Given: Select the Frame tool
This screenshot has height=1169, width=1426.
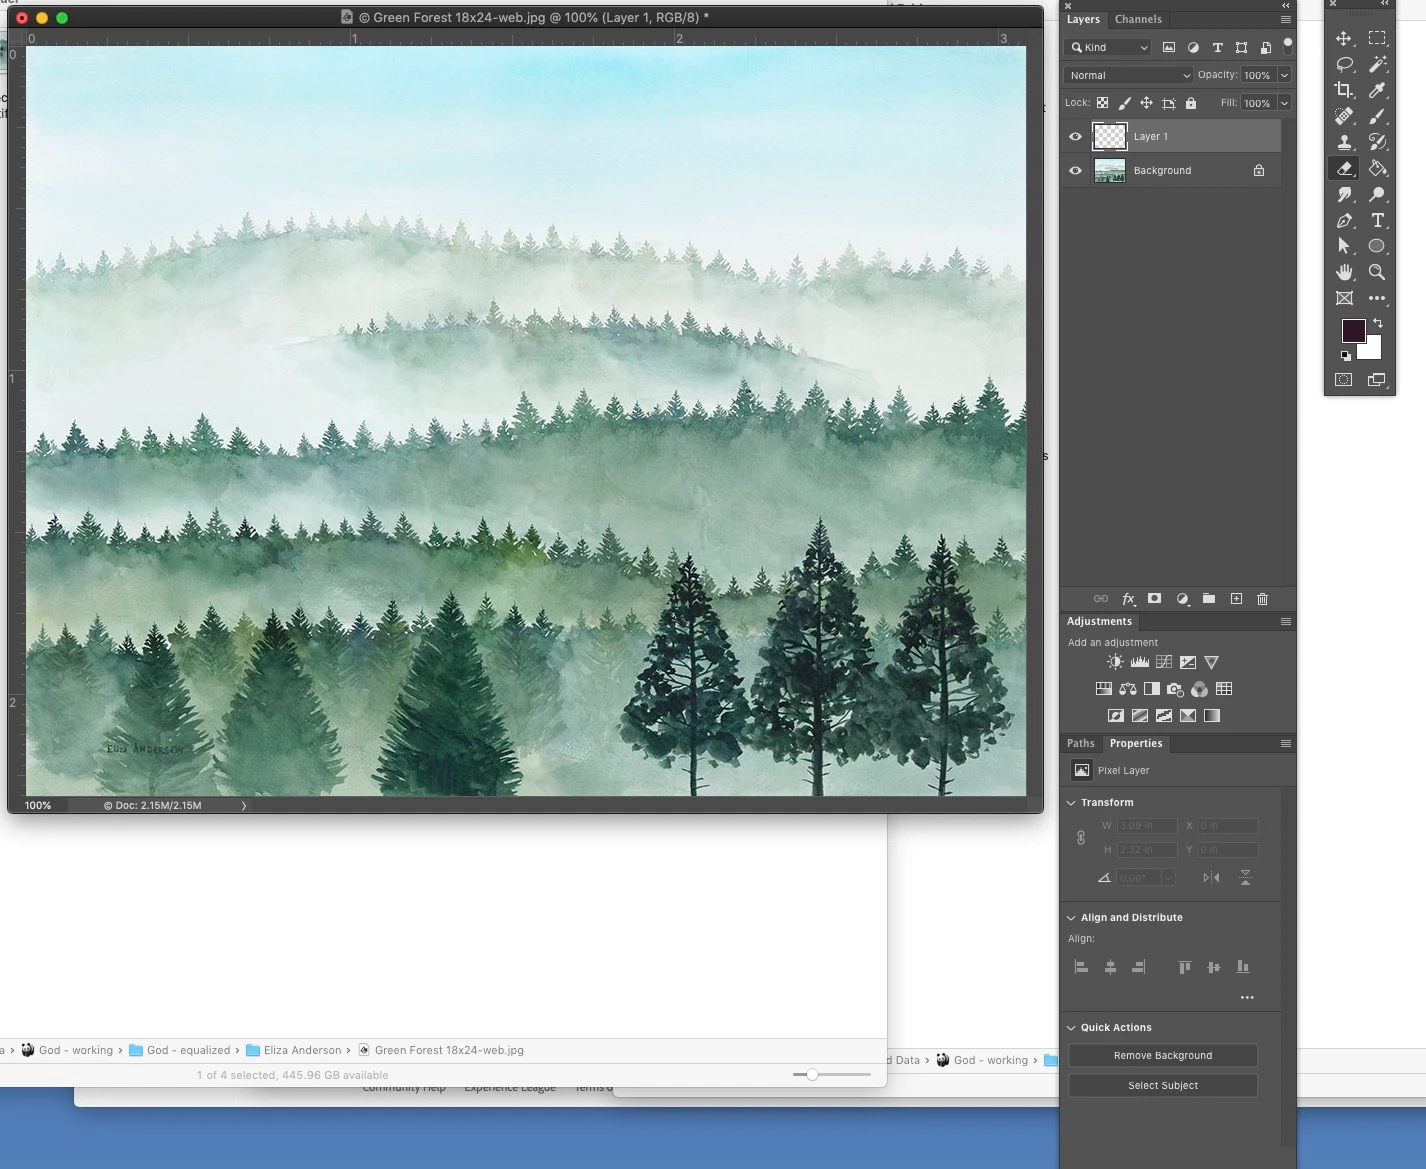Looking at the screenshot, I should [1344, 298].
